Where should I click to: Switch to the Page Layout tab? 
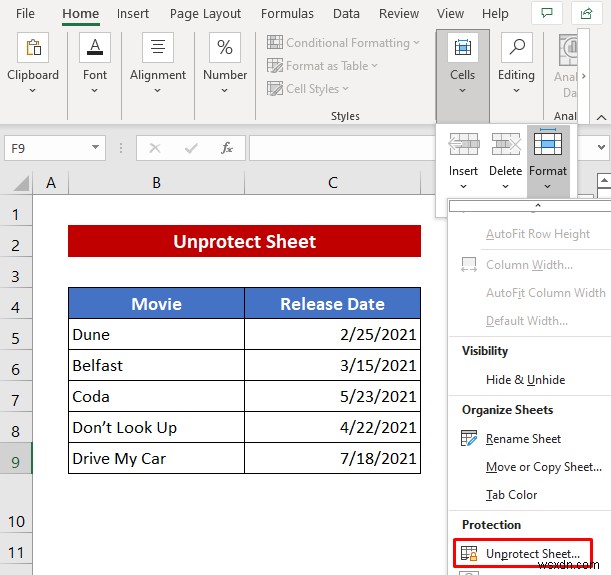click(x=205, y=14)
